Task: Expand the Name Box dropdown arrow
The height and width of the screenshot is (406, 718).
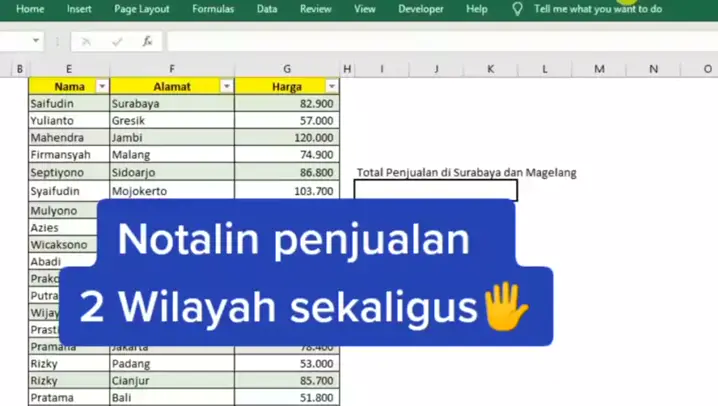Action: [x=36, y=41]
